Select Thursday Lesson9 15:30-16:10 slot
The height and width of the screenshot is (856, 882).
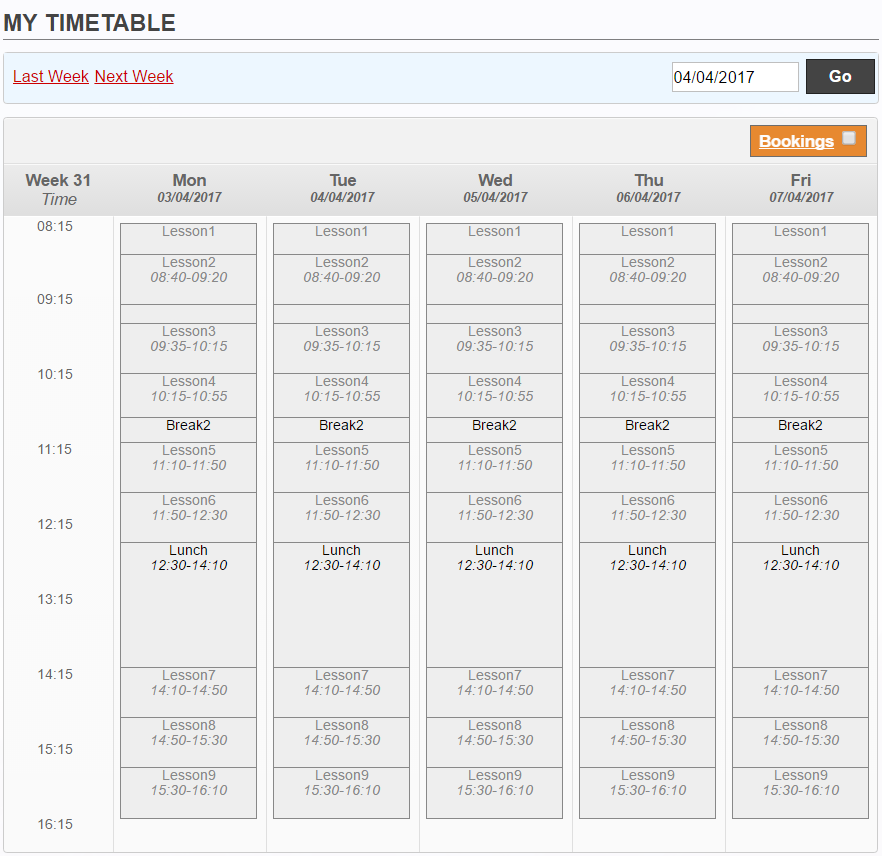click(647, 793)
